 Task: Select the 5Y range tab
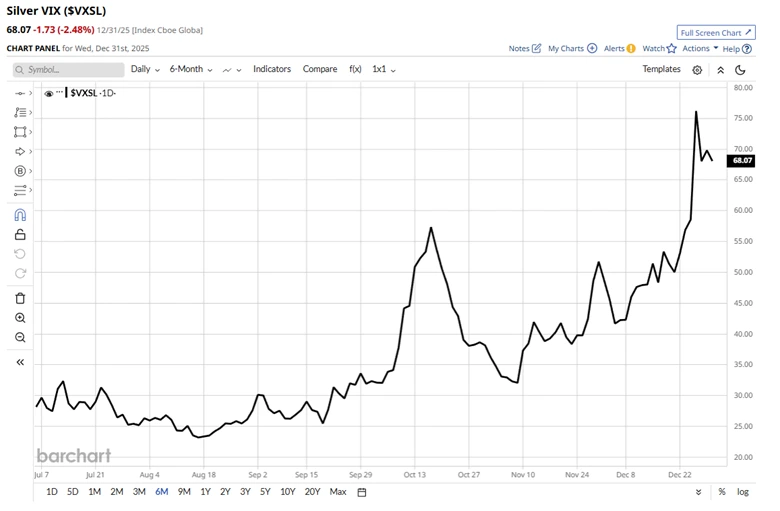pyautogui.click(x=265, y=492)
